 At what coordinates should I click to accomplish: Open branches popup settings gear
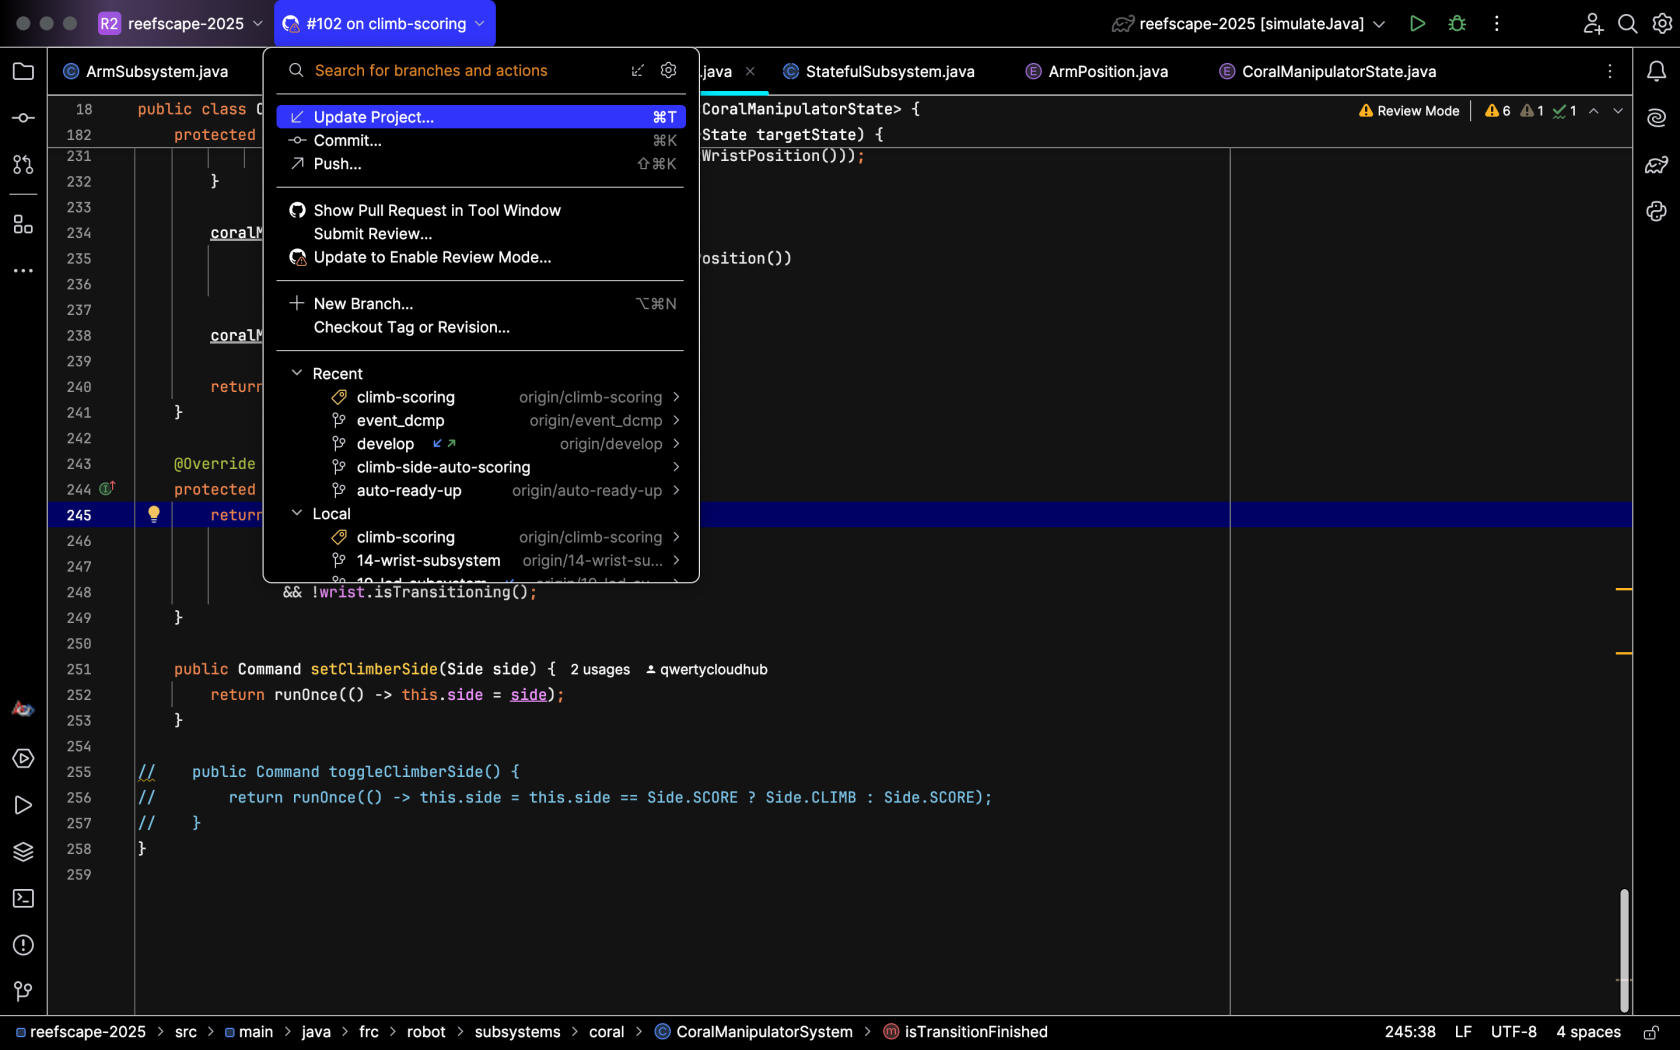[669, 70]
